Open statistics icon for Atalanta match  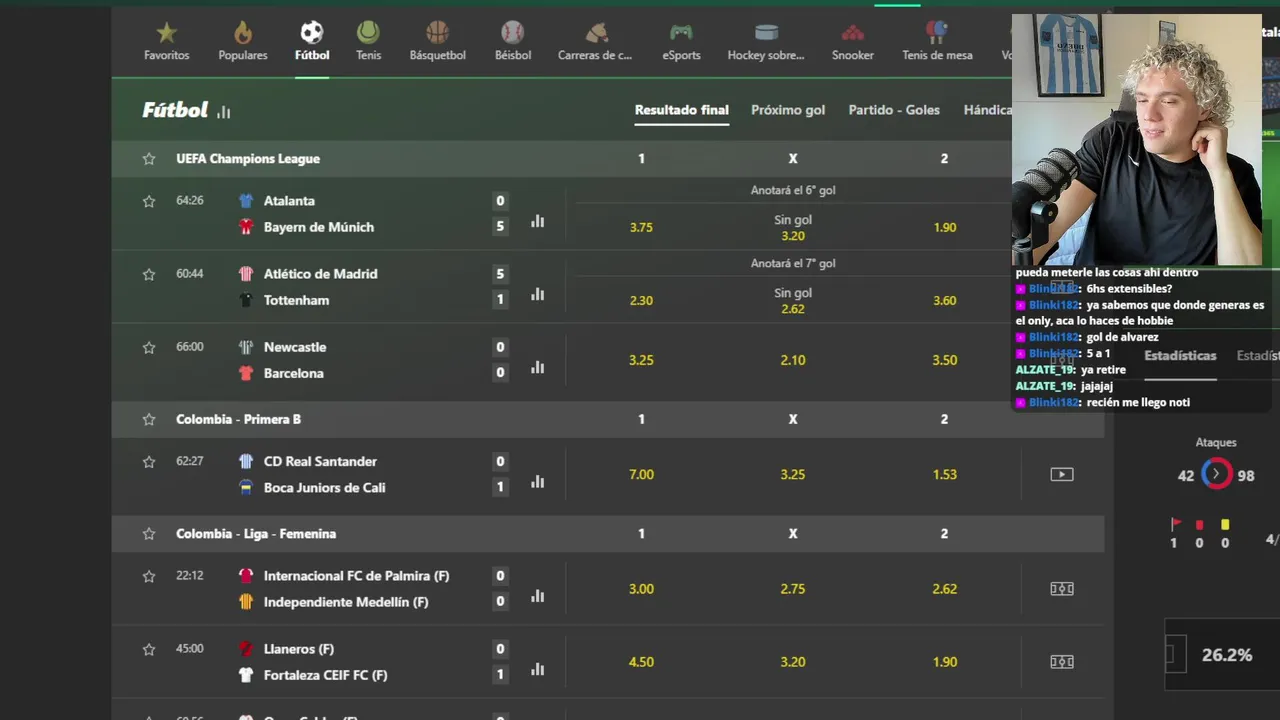538,221
